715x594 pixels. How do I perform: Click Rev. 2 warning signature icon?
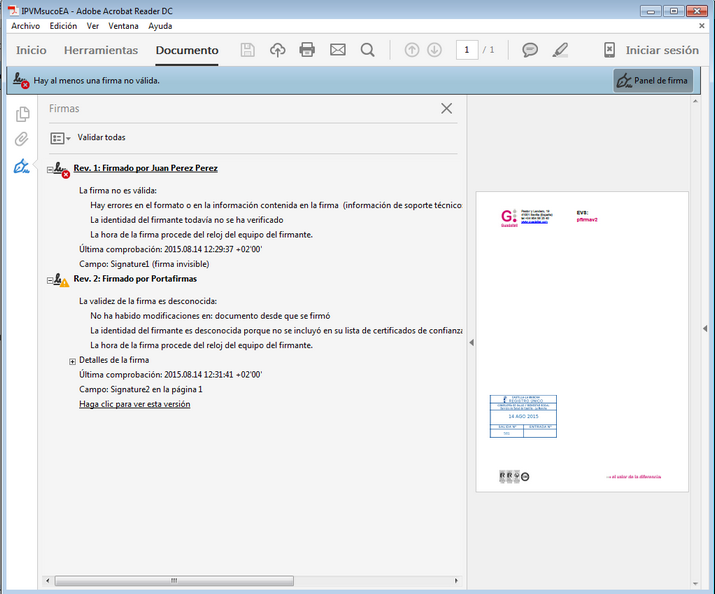[x=61, y=280]
